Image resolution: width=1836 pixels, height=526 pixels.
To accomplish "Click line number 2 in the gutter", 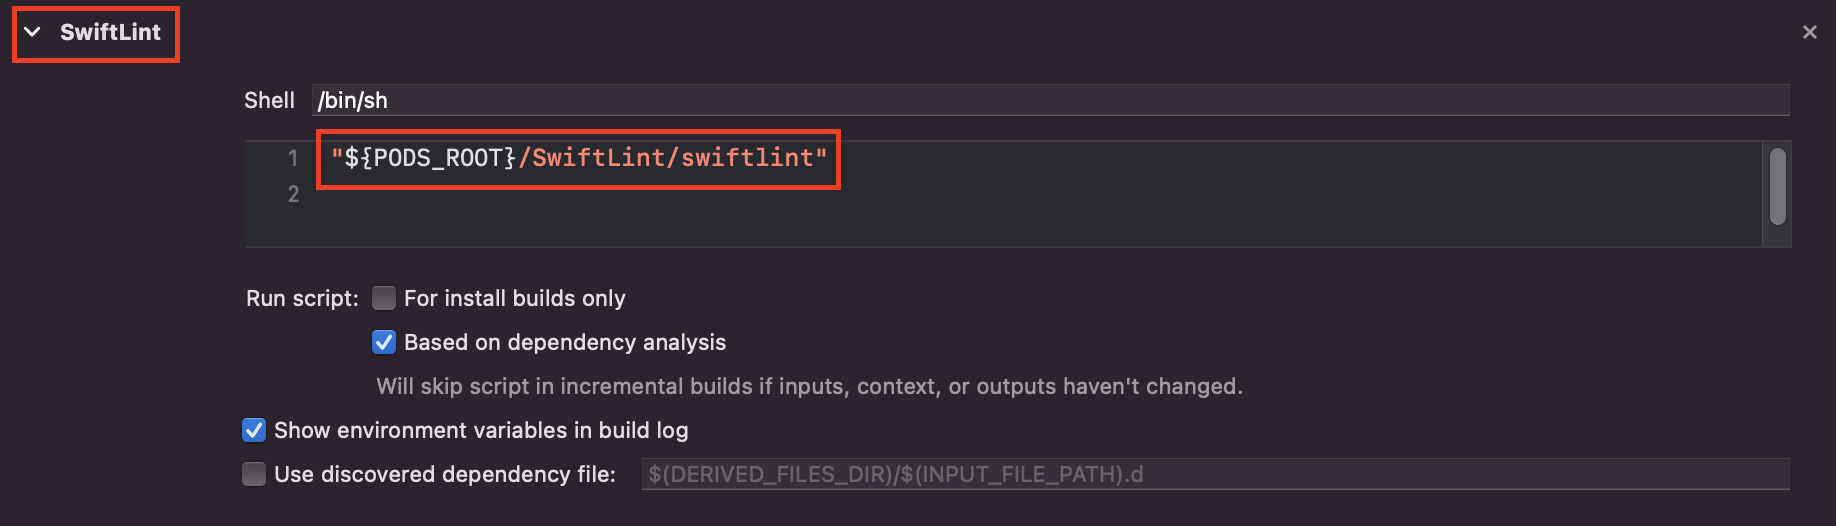I will [x=293, y=194].
